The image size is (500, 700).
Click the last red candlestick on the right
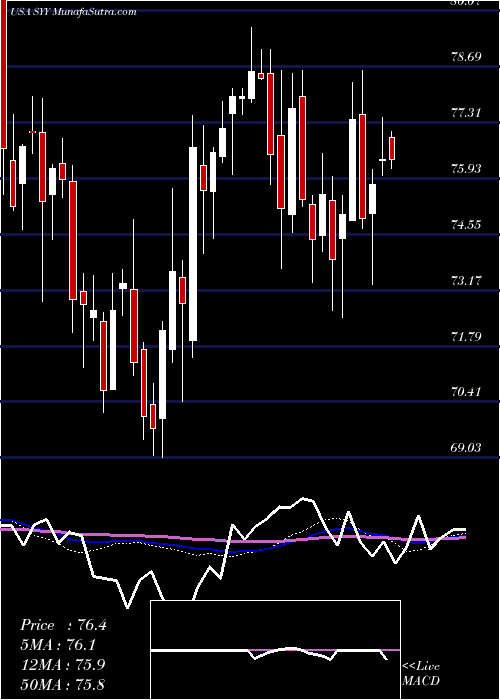point(392,149)
